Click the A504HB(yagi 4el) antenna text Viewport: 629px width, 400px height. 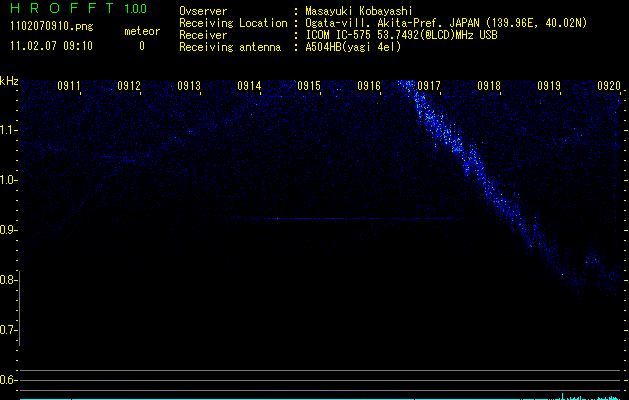pyautogui.click(x=353, y=47)
